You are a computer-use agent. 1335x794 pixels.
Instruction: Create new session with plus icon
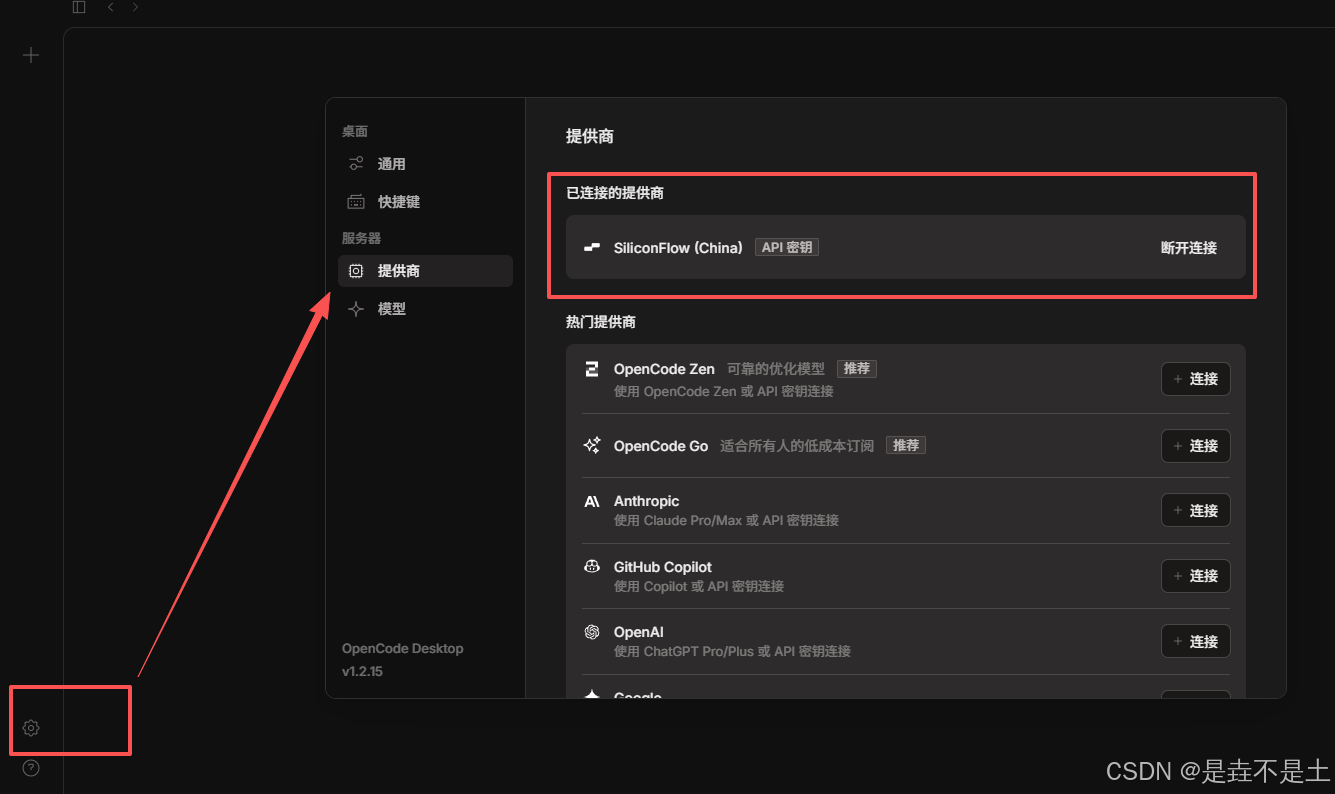(31, 55)
